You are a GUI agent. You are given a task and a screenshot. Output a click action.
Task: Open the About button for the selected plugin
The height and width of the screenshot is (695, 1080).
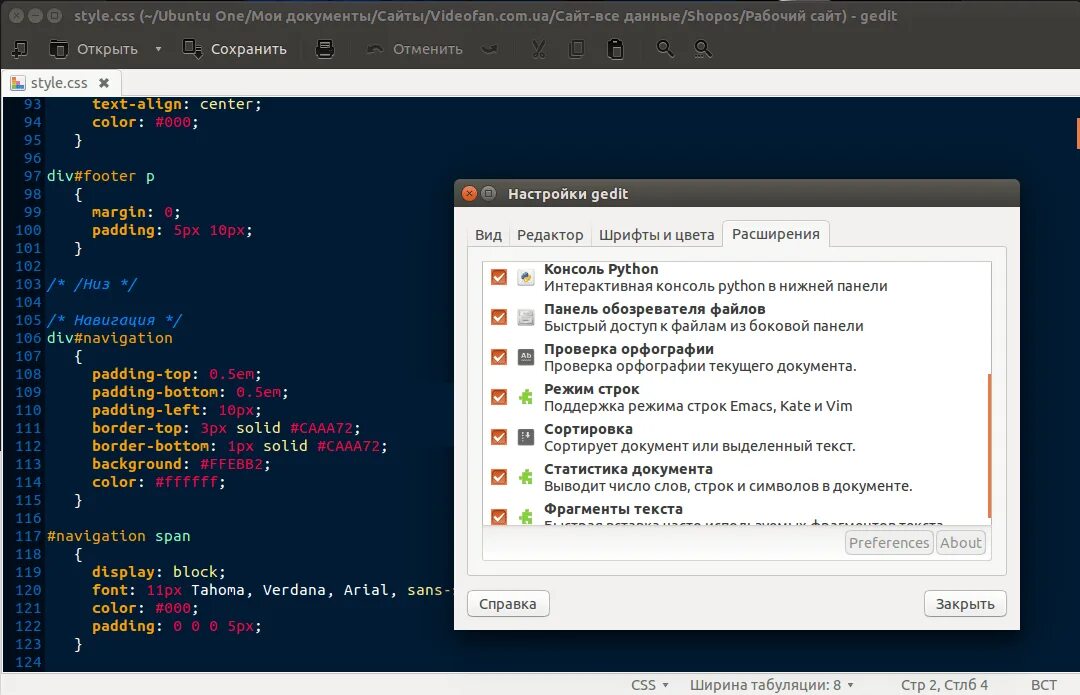pyautogui.click(x=960, y=542)
